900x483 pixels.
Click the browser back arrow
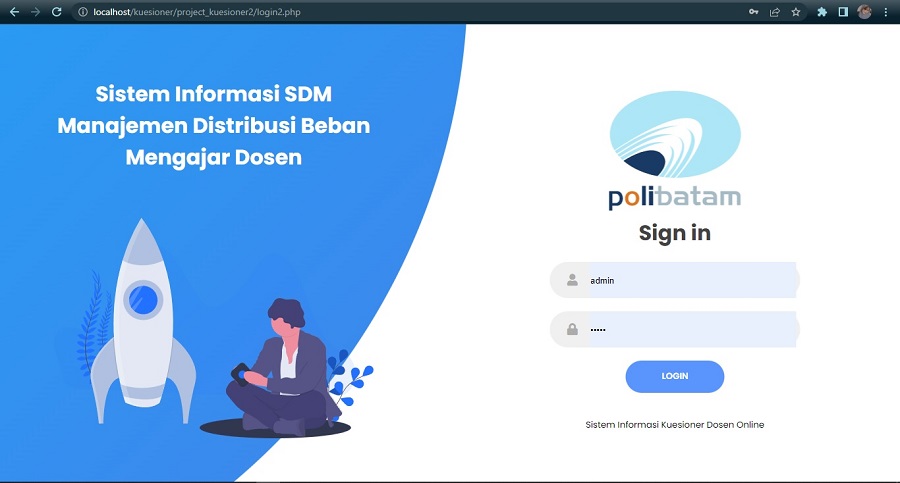(14, 11)
